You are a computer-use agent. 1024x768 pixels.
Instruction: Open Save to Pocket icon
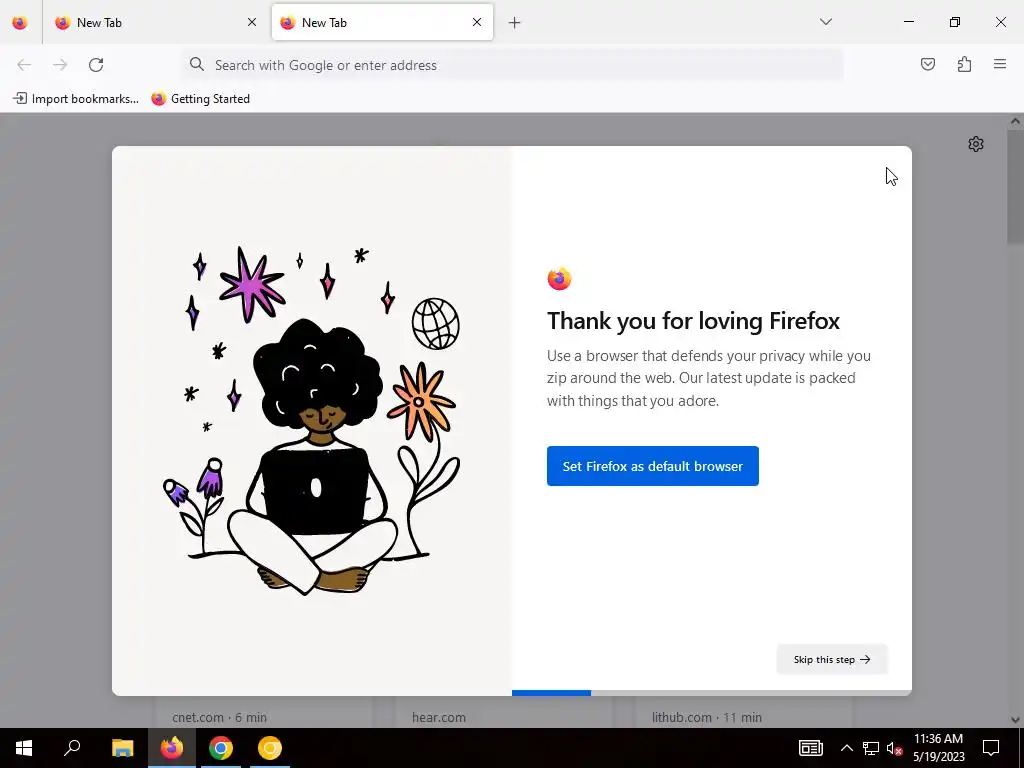928,64
